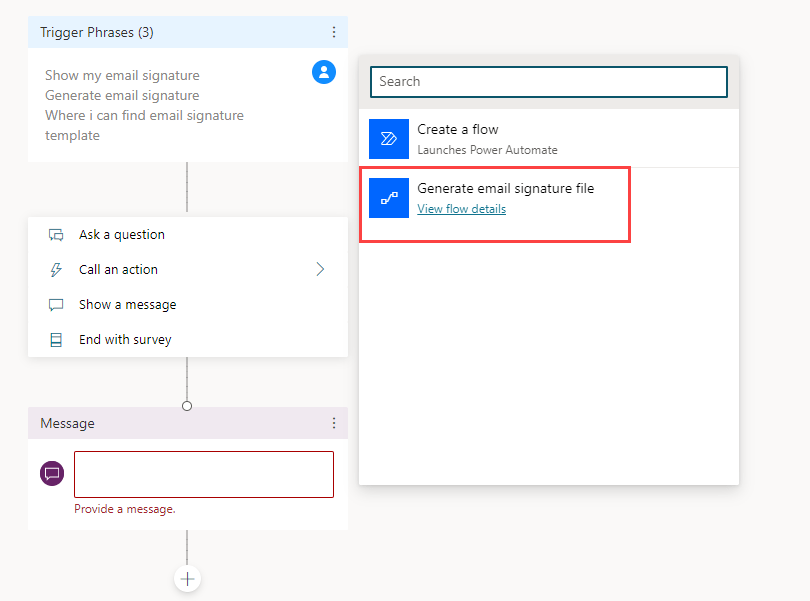Viewport: 810px width, 601px height.
Task: Click the Call an action lightning icon
Action: tap(56, 270)
